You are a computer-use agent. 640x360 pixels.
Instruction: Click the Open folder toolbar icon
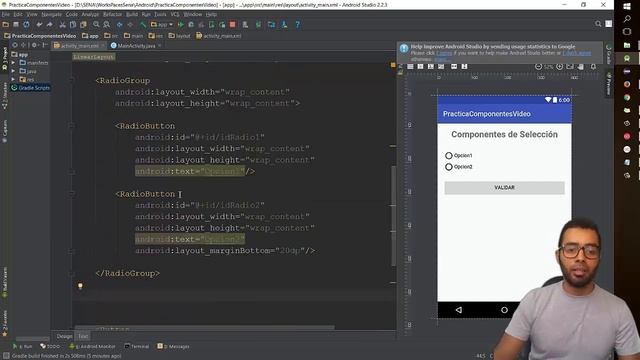pyautogui.click(x=6, y=24)
